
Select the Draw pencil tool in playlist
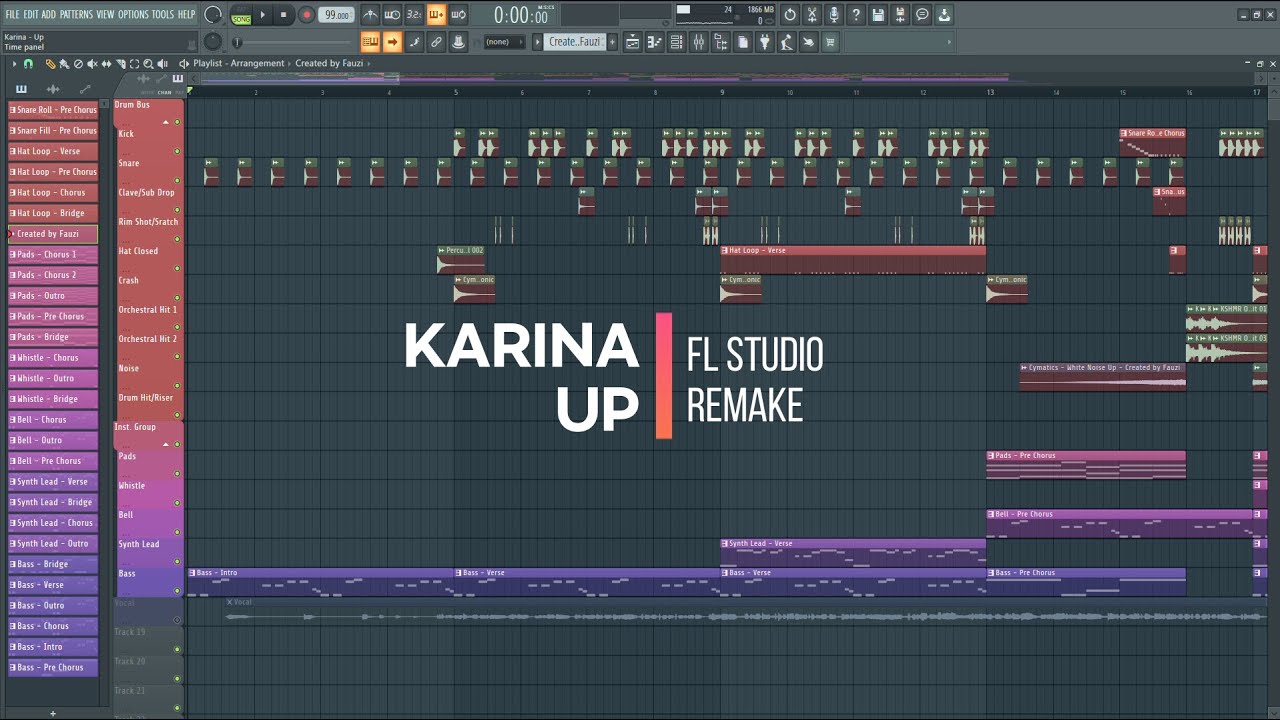[x=50, y=64]
